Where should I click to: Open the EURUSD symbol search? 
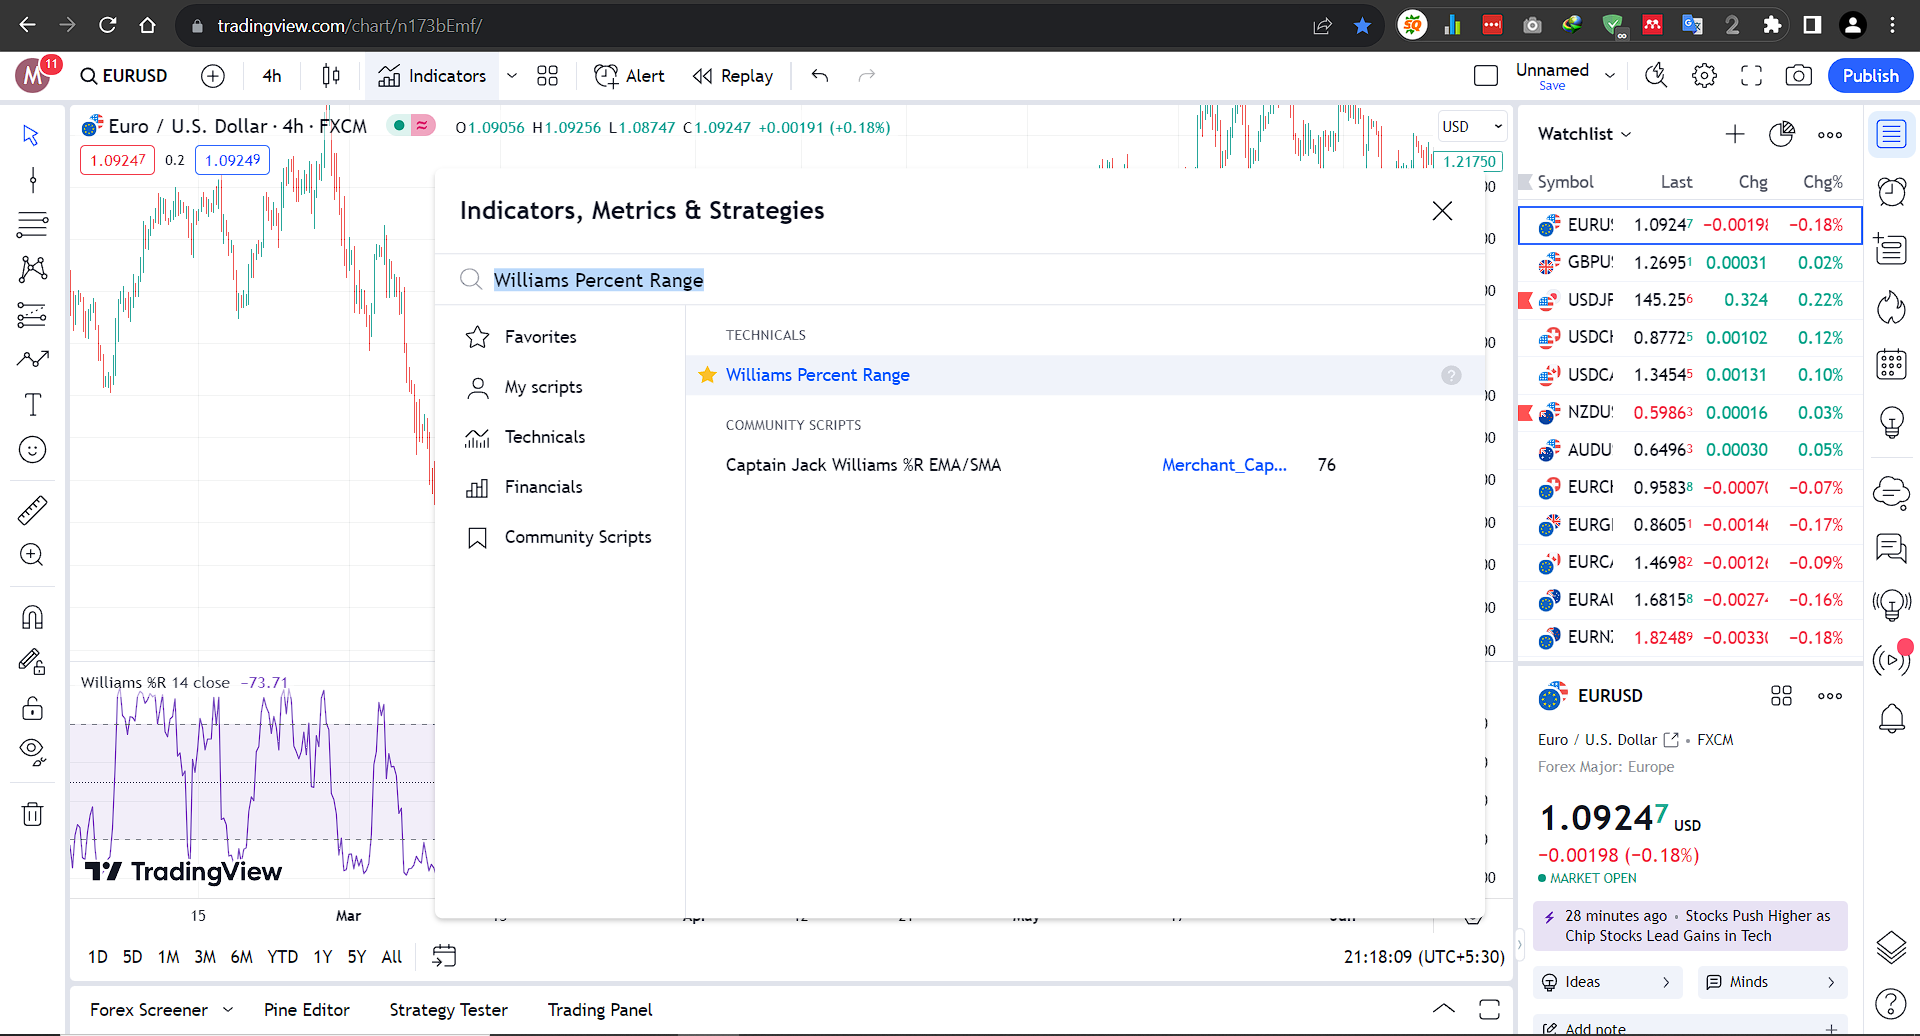point(124,76)
